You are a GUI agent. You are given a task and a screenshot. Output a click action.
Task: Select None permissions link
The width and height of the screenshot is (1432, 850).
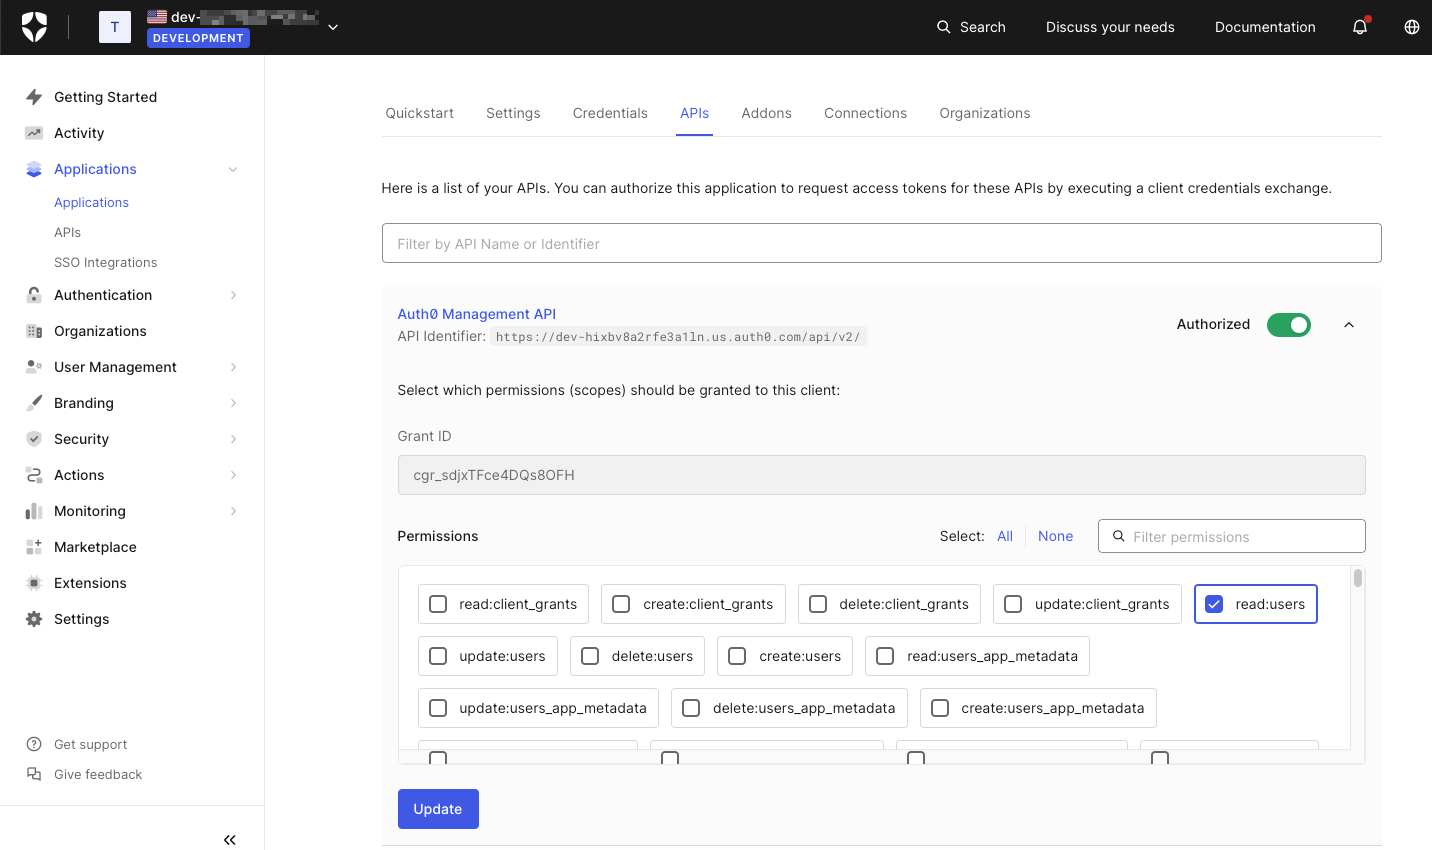tap(1055, 536)
